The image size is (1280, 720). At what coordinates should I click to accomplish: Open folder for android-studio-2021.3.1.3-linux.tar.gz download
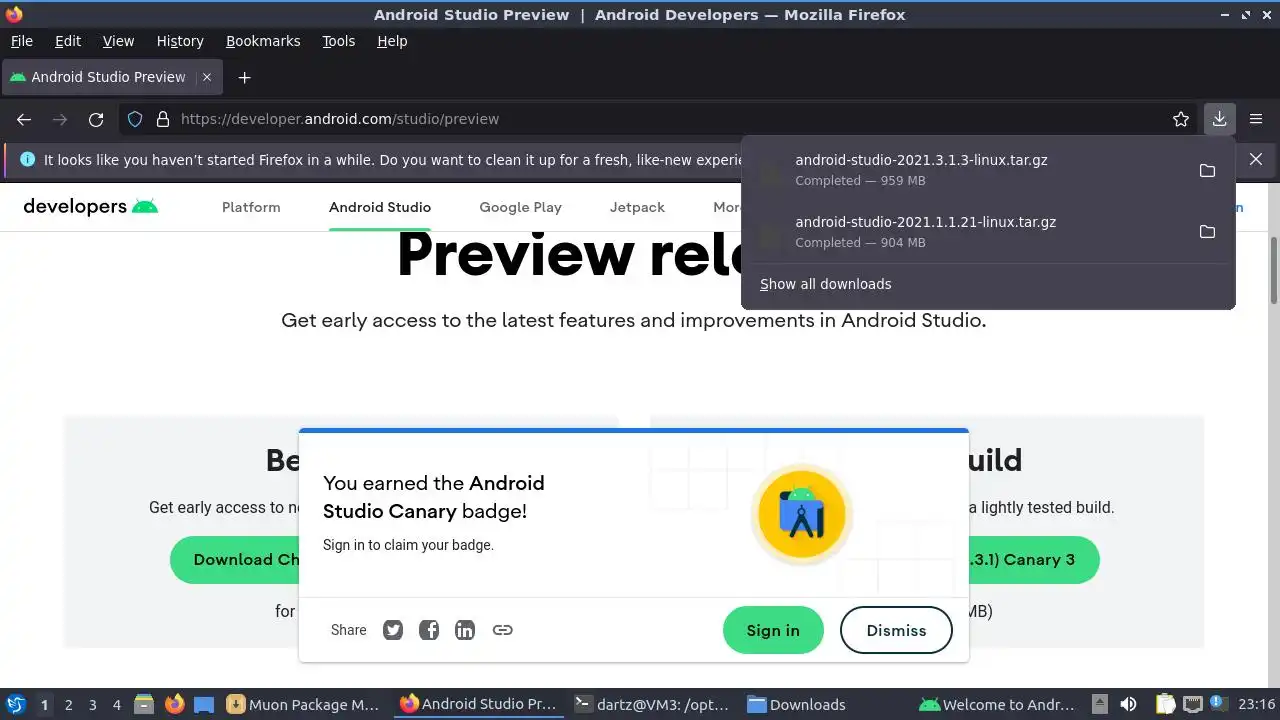[x=1207, y=170]
